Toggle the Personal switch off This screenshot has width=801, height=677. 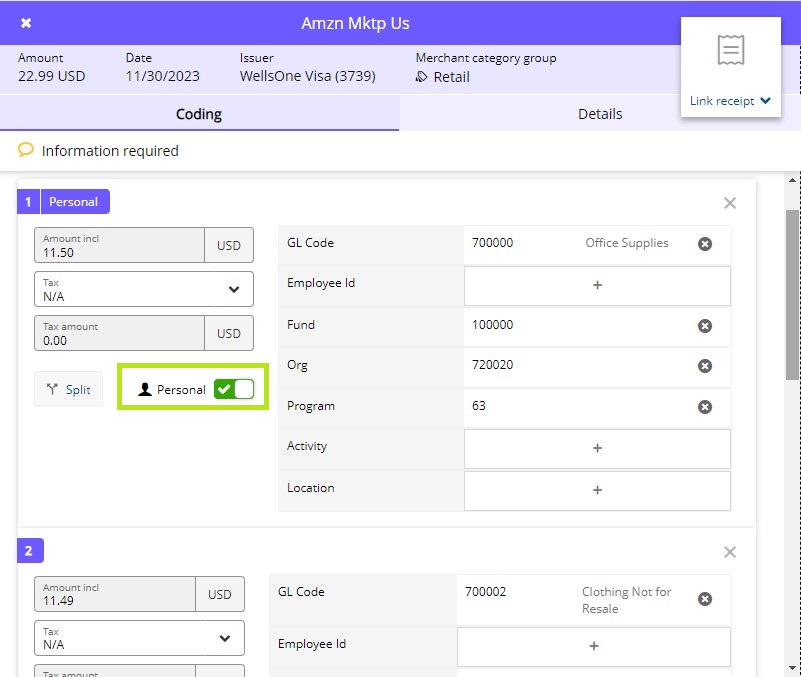tap(234, 389)
